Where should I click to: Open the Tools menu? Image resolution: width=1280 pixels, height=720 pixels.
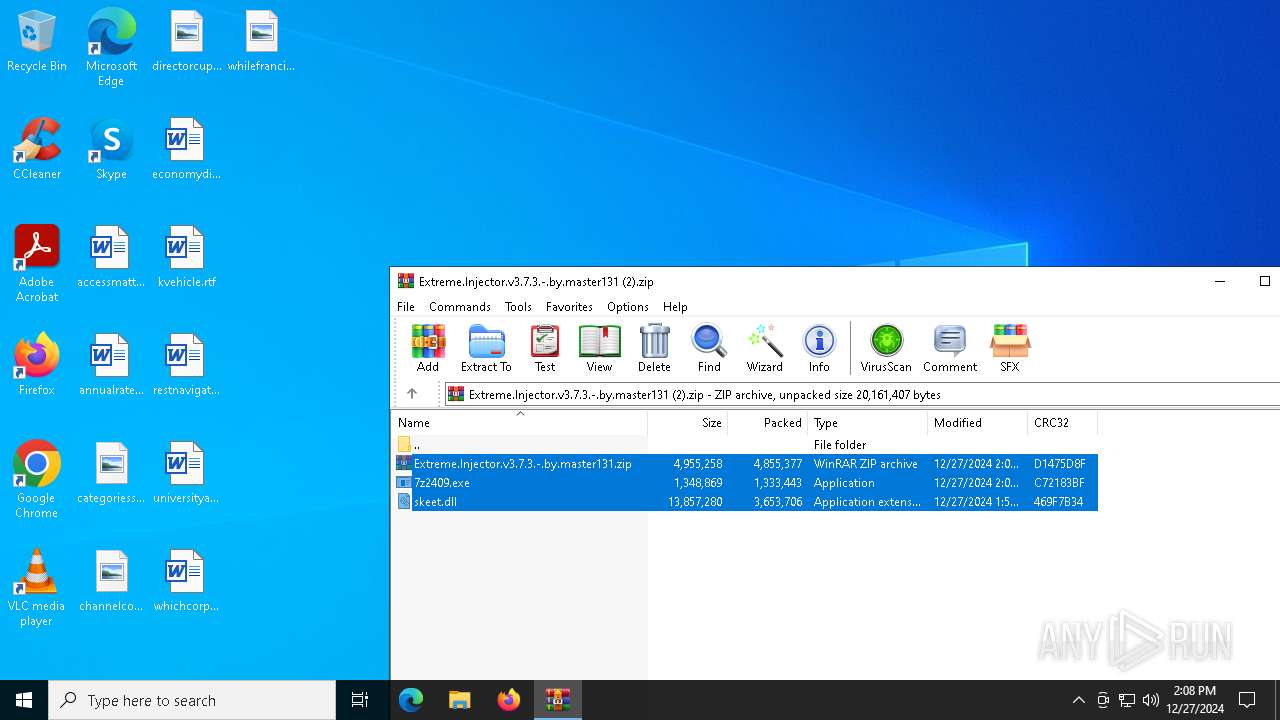pyautogui.click(x=518, y=307)
